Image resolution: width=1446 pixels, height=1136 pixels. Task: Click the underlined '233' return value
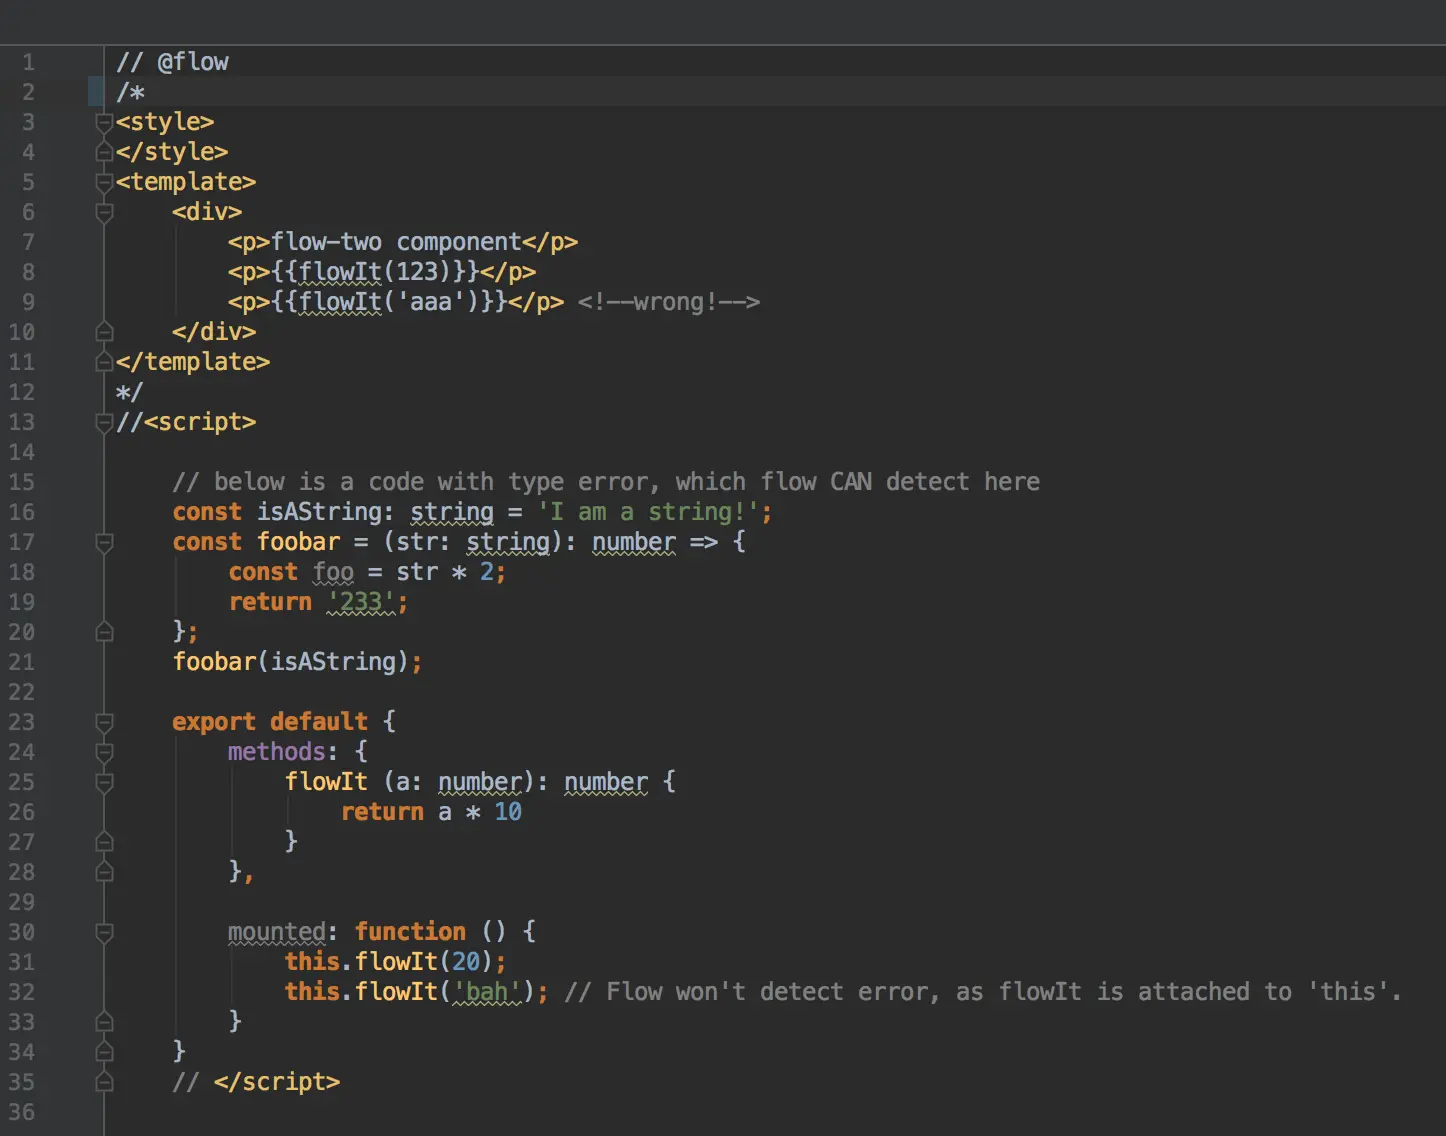pyautogui.click(x=361, y=602)
